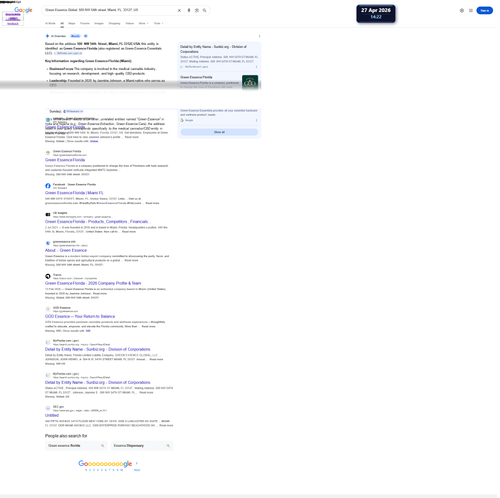Open search by image with the lens icon
Image resolution: width=500 pixels, height=498 pixels.
pyautogui.click(x=197, y=10)
